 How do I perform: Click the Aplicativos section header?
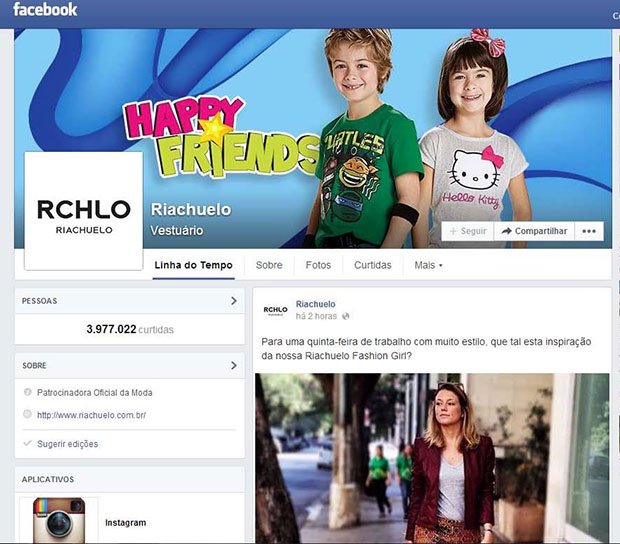[130, 479]
